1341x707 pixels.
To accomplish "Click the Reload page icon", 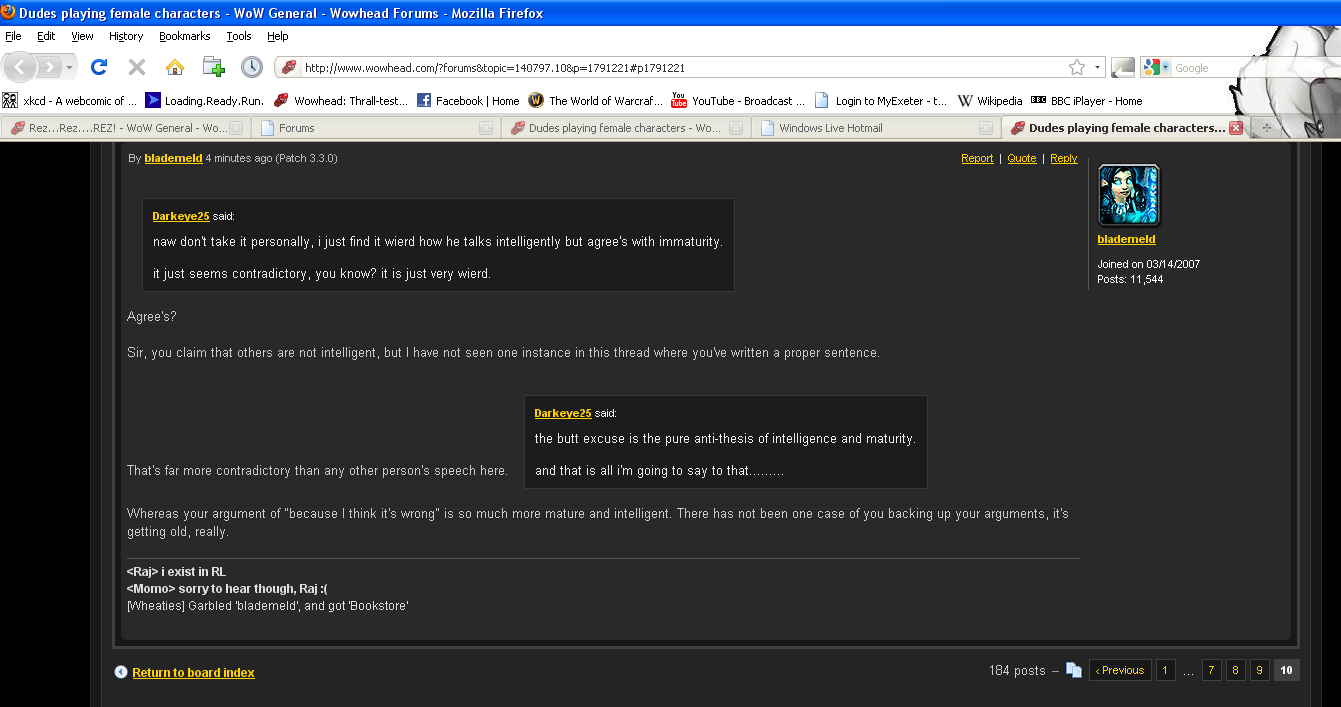I will (98, 67).
